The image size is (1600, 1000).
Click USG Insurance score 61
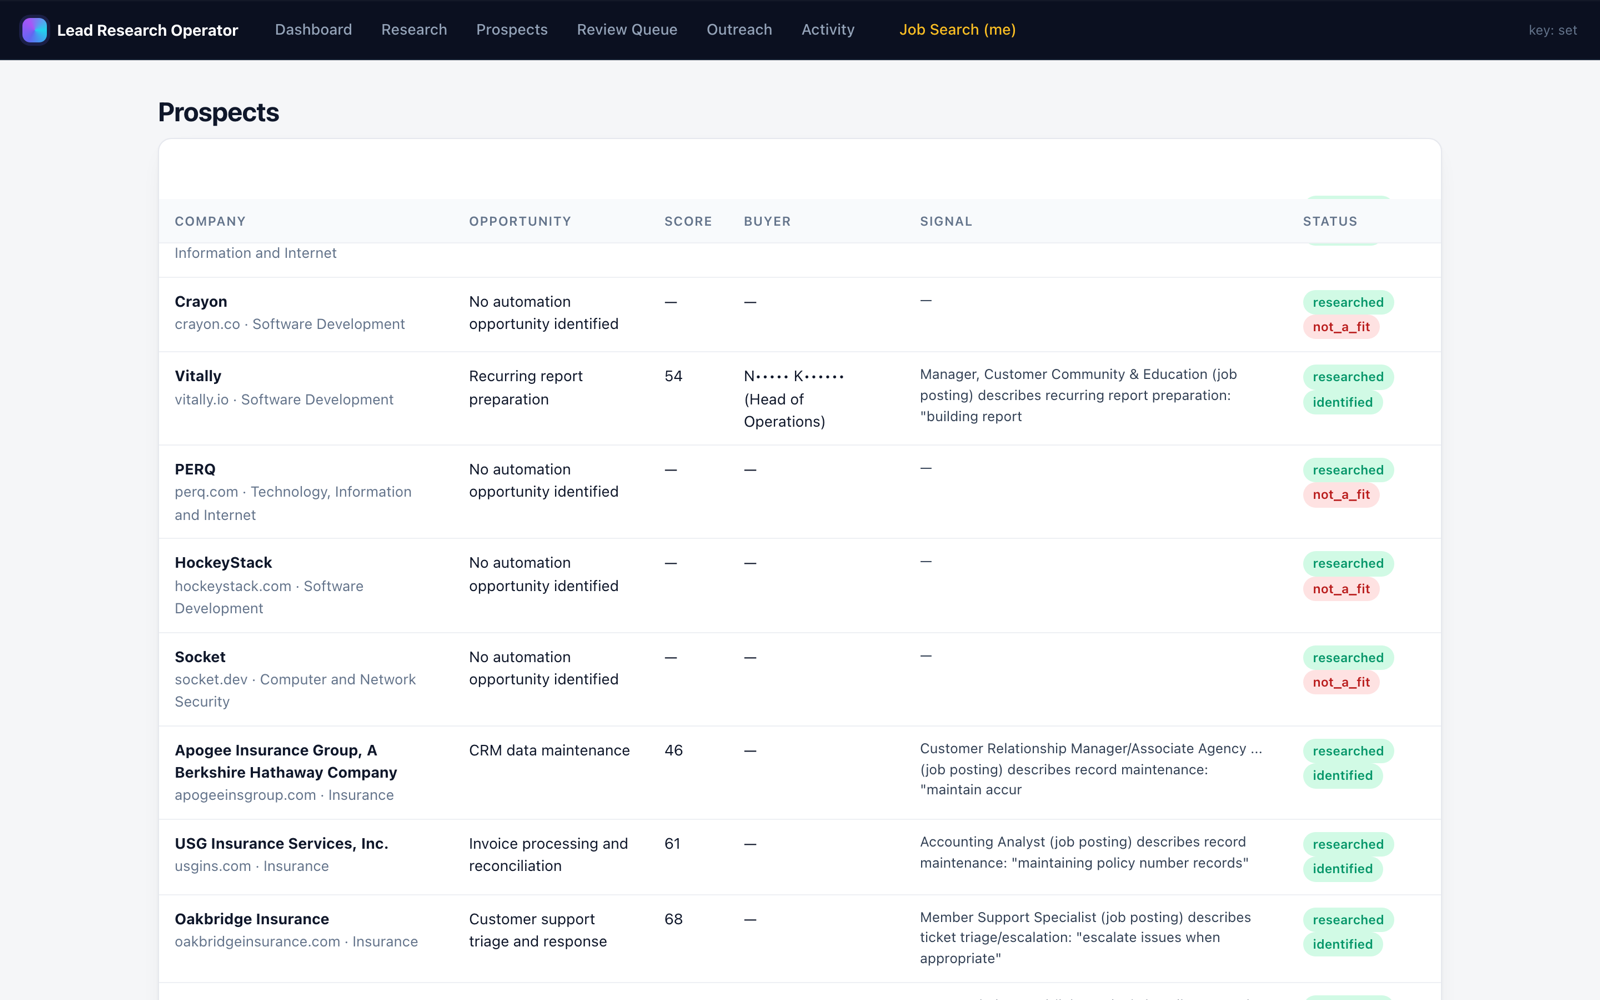click(x=672, y=844)
